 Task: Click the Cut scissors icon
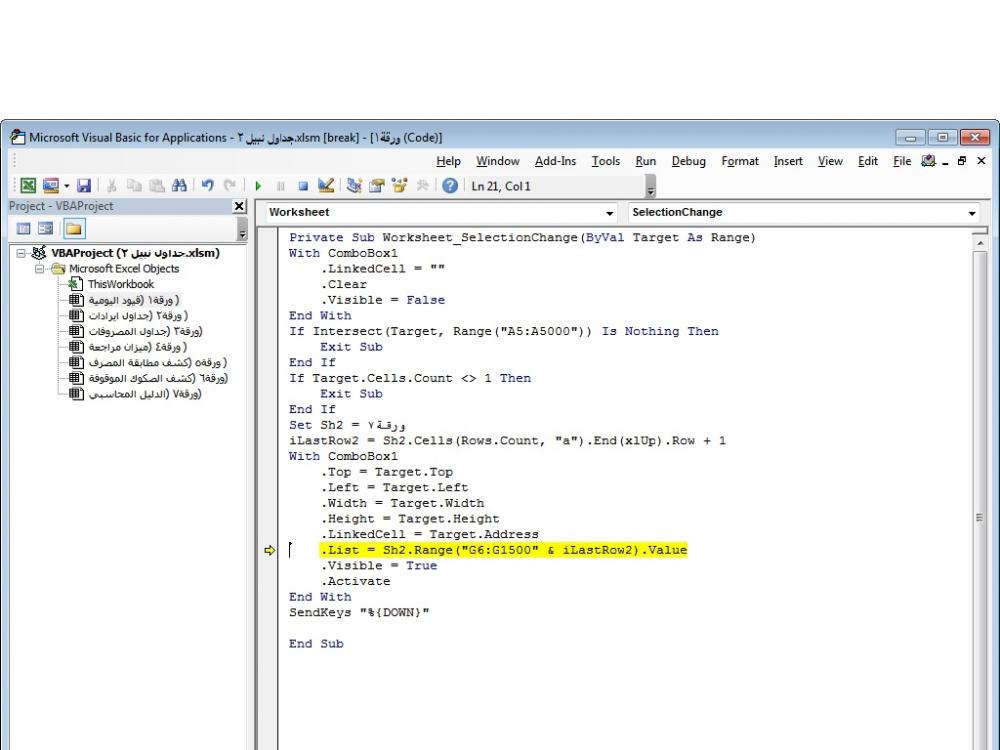(112, 186)
